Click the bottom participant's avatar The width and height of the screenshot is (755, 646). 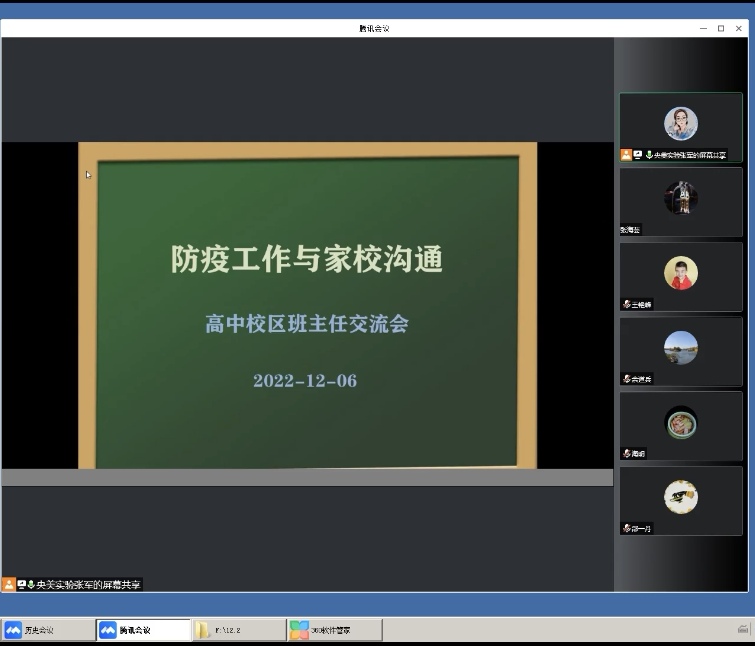(681, 497)
